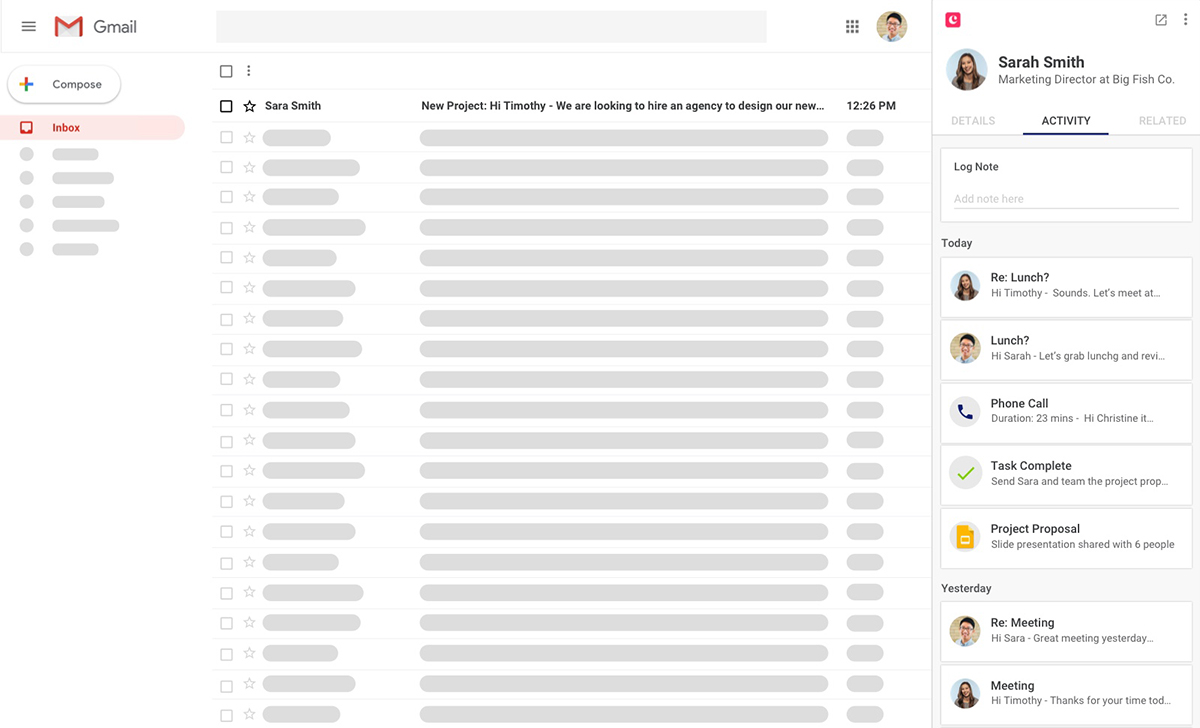1200x728 pixels.
Task: Toggle the select-all checkbox above the inbox
Action: coord(226,71)
